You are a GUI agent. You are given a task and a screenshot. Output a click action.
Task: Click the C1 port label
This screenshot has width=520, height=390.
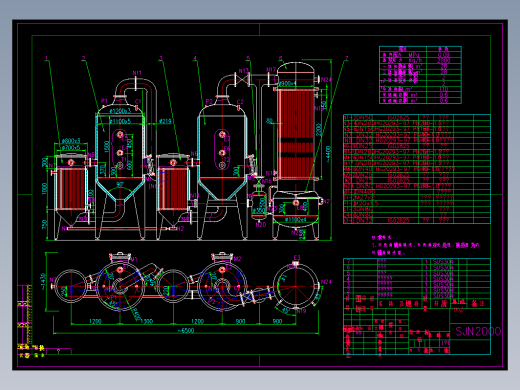coord(138,101)
